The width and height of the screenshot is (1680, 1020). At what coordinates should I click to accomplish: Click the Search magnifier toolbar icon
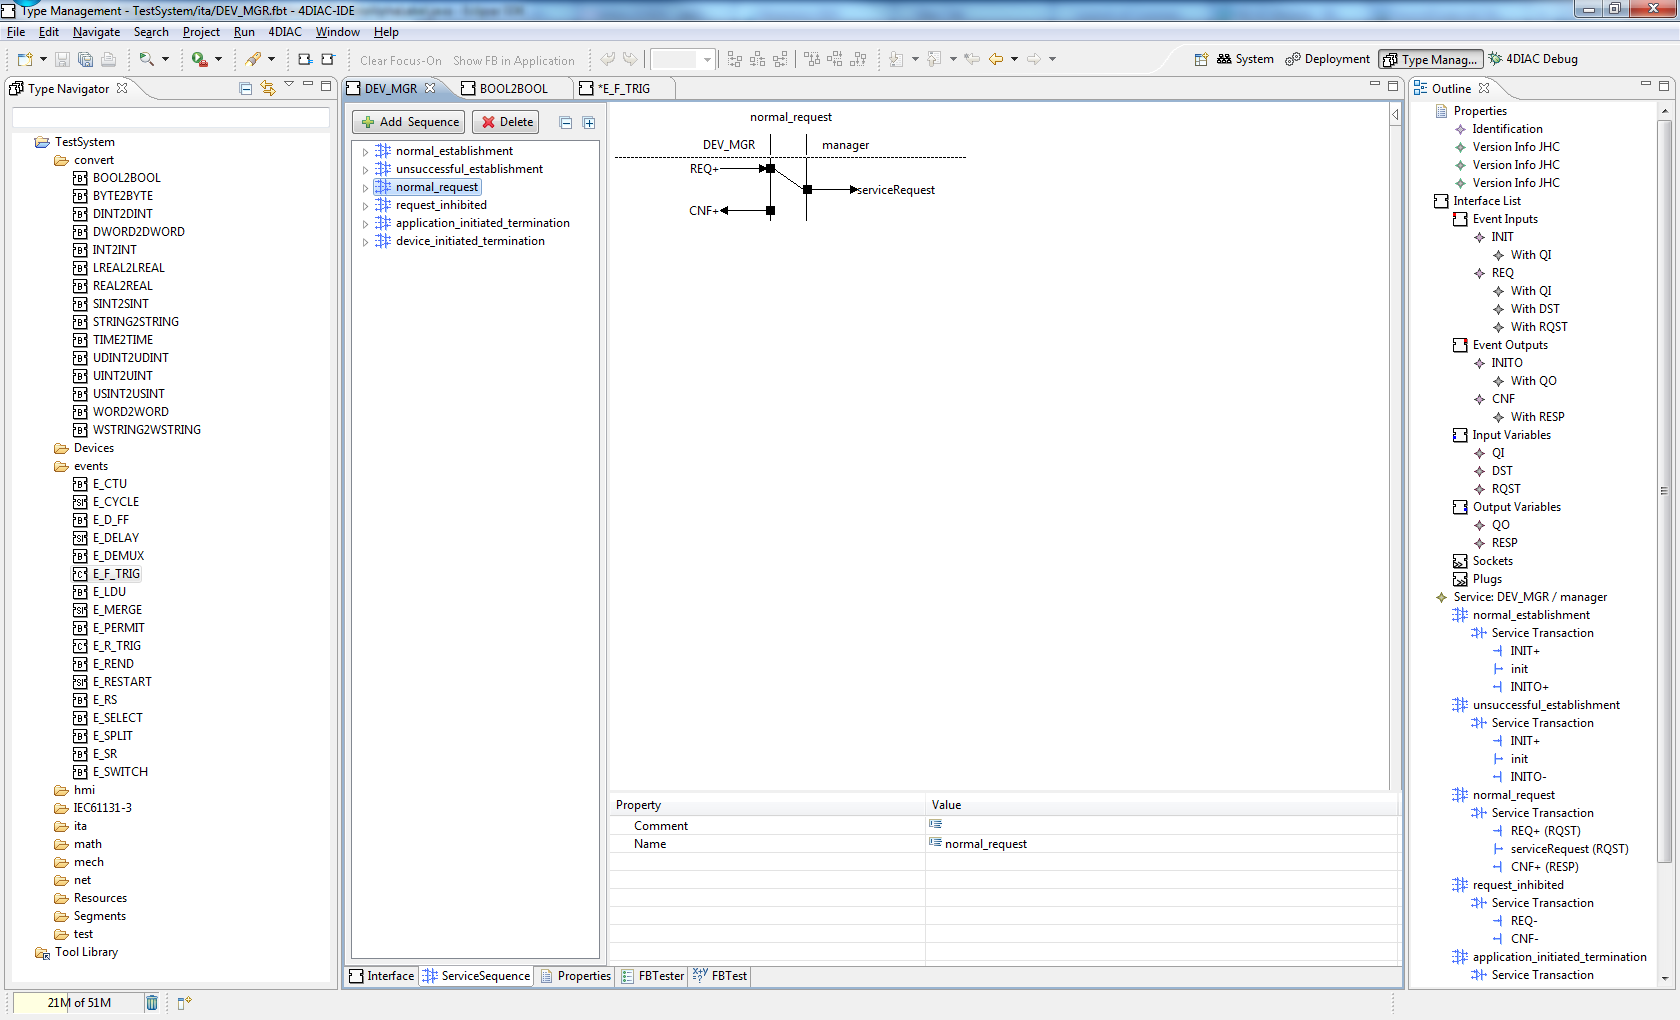click(147, 60)
